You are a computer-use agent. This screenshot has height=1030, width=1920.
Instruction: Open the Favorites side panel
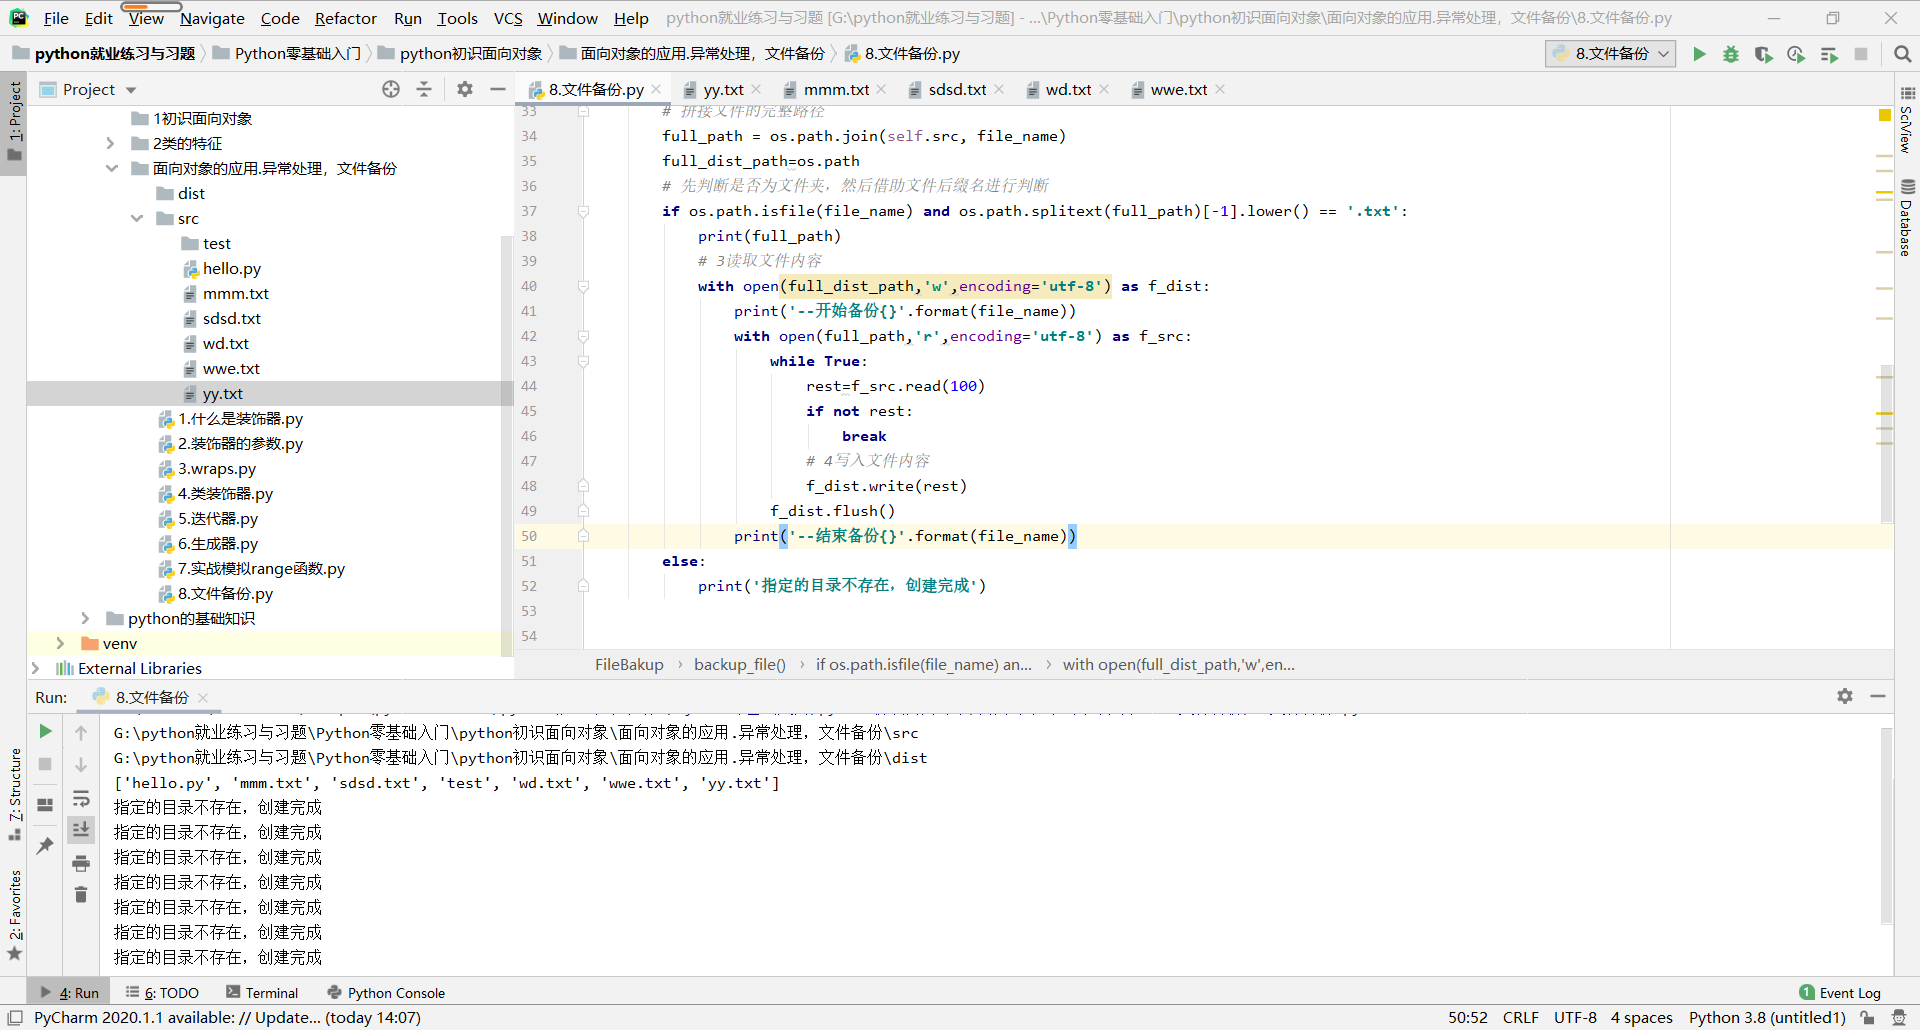click(x=15, y=915)
